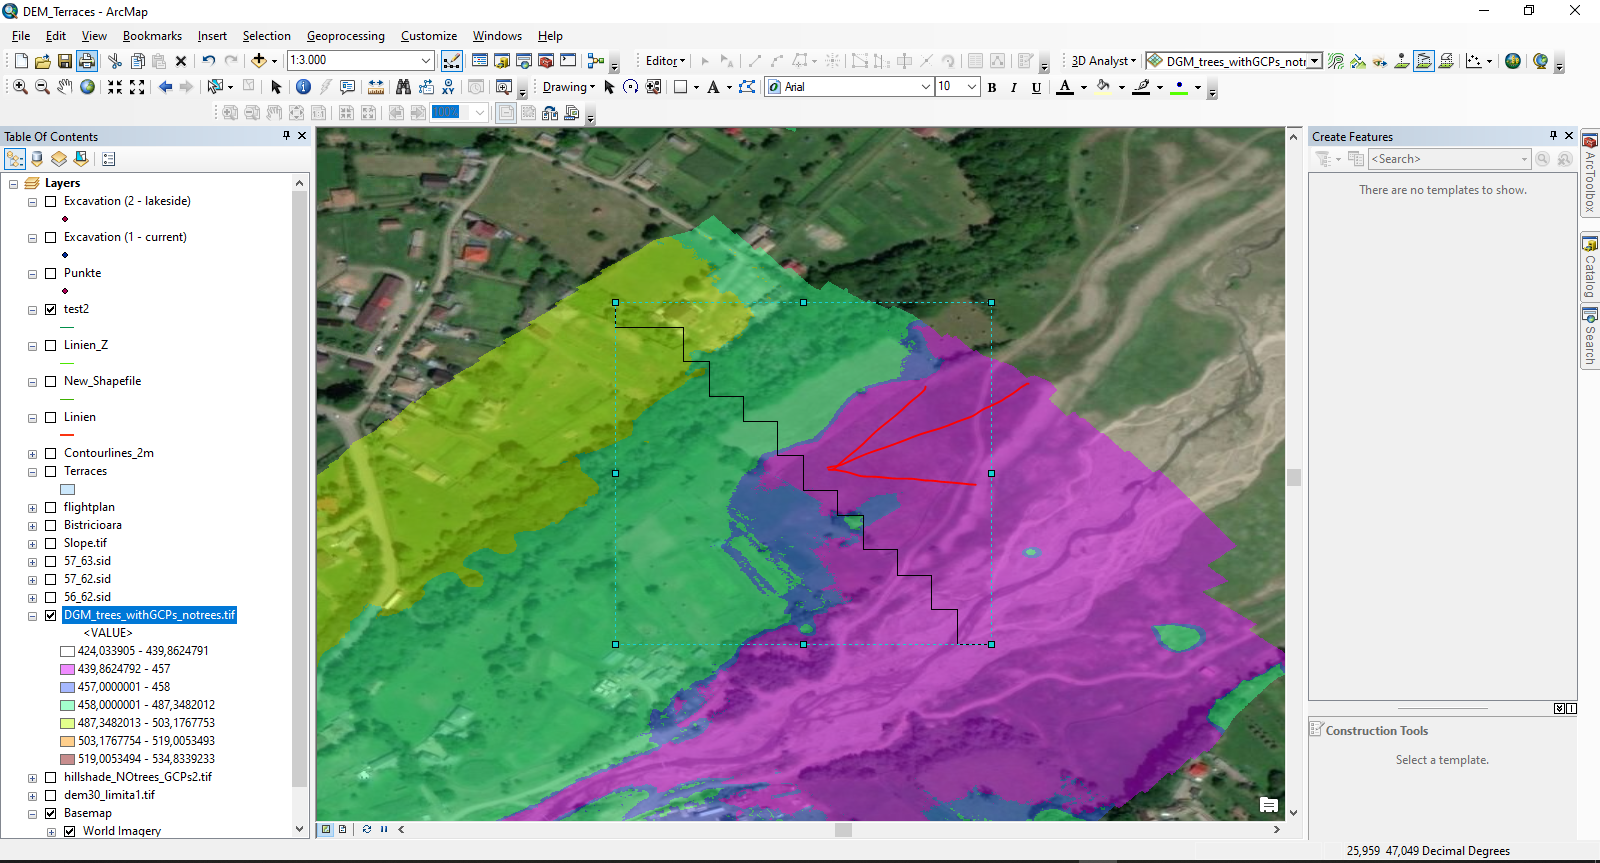Open the Geoprocessing menu
The height and width of the screenshot is (863, 1600).
pyautogui.click(x=345, y=36)
